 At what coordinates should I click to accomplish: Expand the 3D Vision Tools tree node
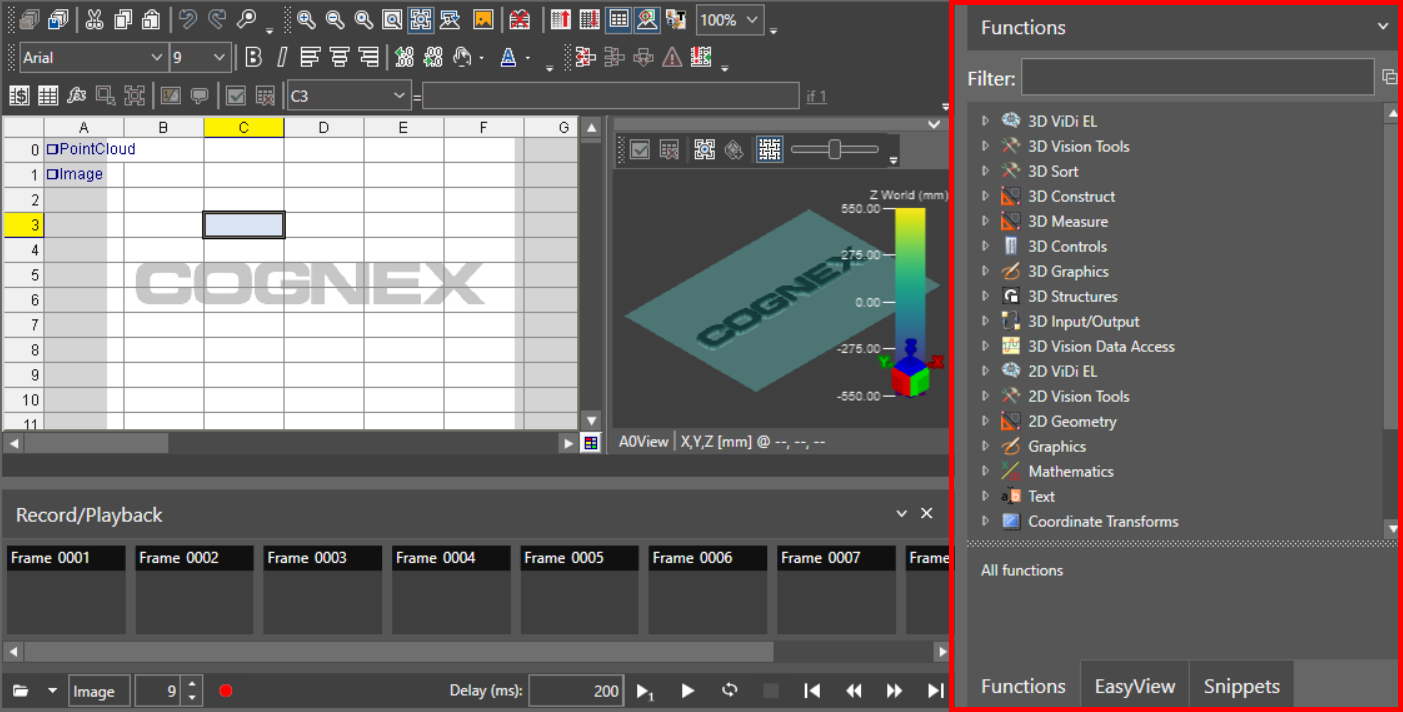coord(985,146)
